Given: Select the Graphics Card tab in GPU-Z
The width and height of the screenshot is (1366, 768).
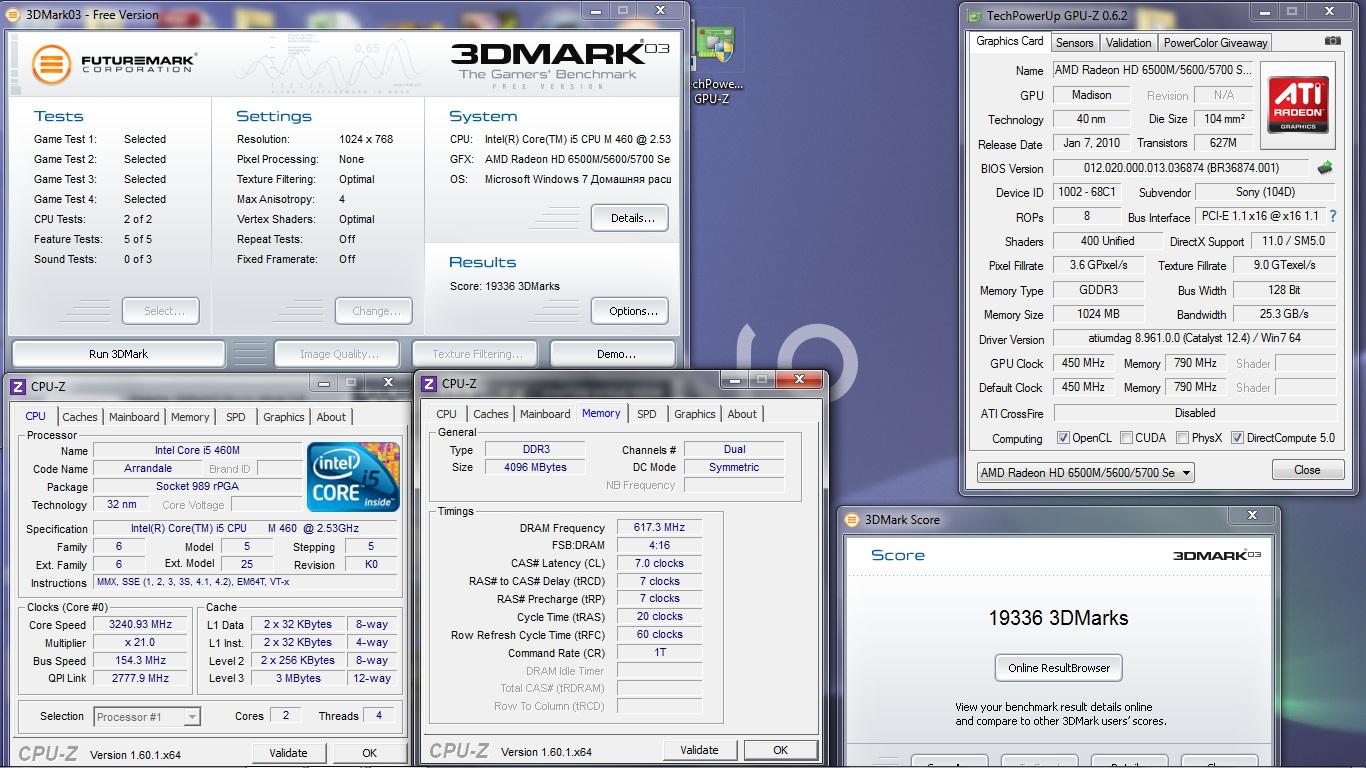Looking at the screenshot, I should click(x=1009, y=41).
